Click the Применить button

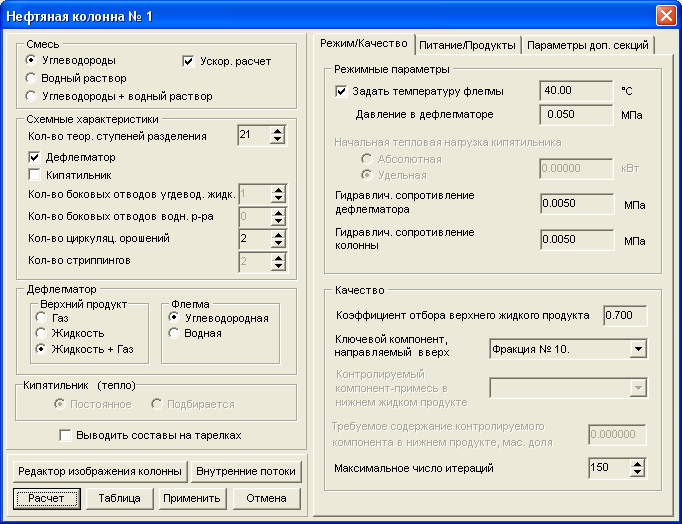pyautogui.click(x=192, y=498)
